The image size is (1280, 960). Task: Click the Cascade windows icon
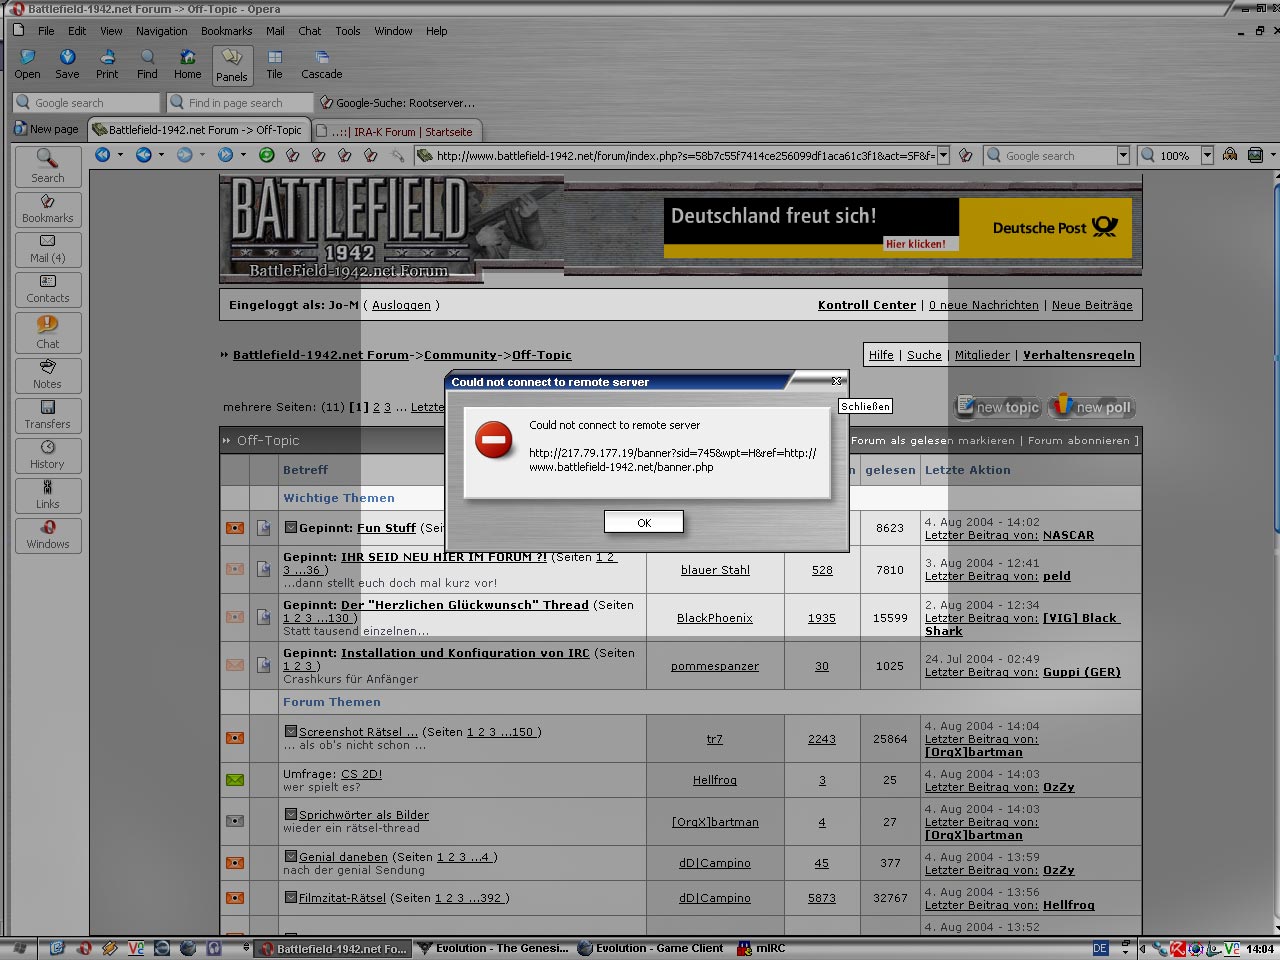tap(321, 65)
